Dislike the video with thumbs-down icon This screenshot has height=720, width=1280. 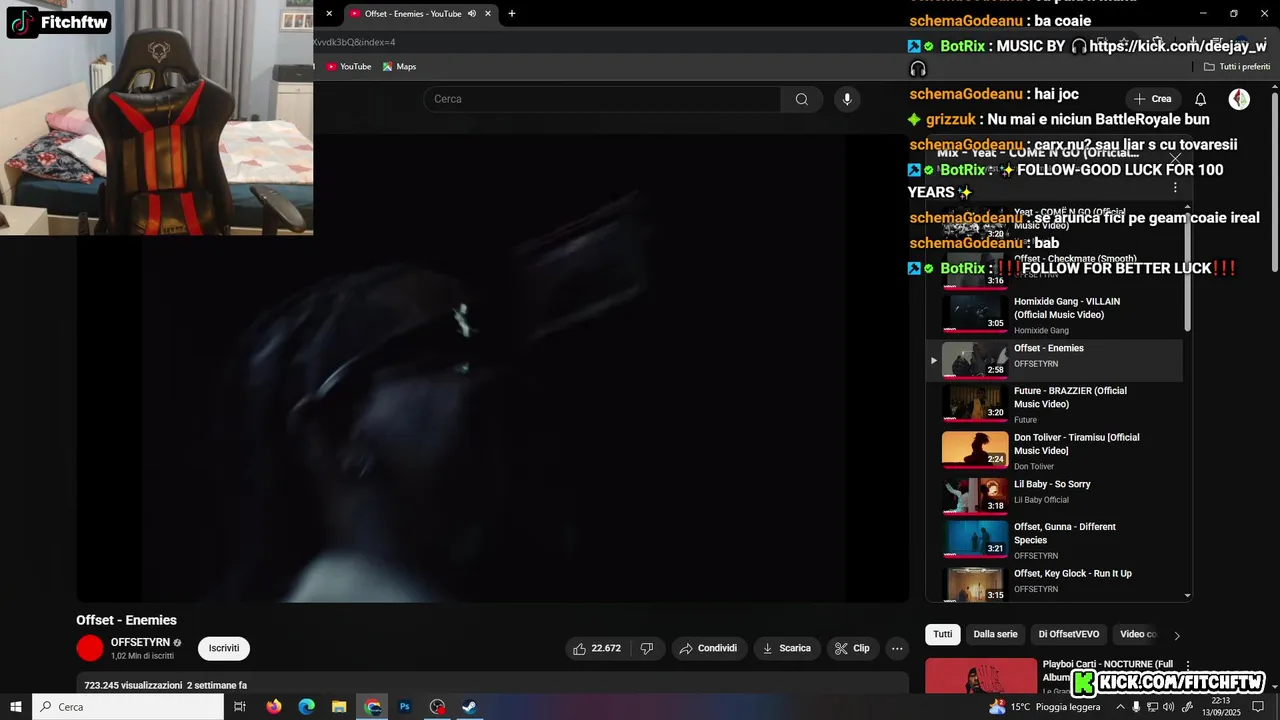646,648
